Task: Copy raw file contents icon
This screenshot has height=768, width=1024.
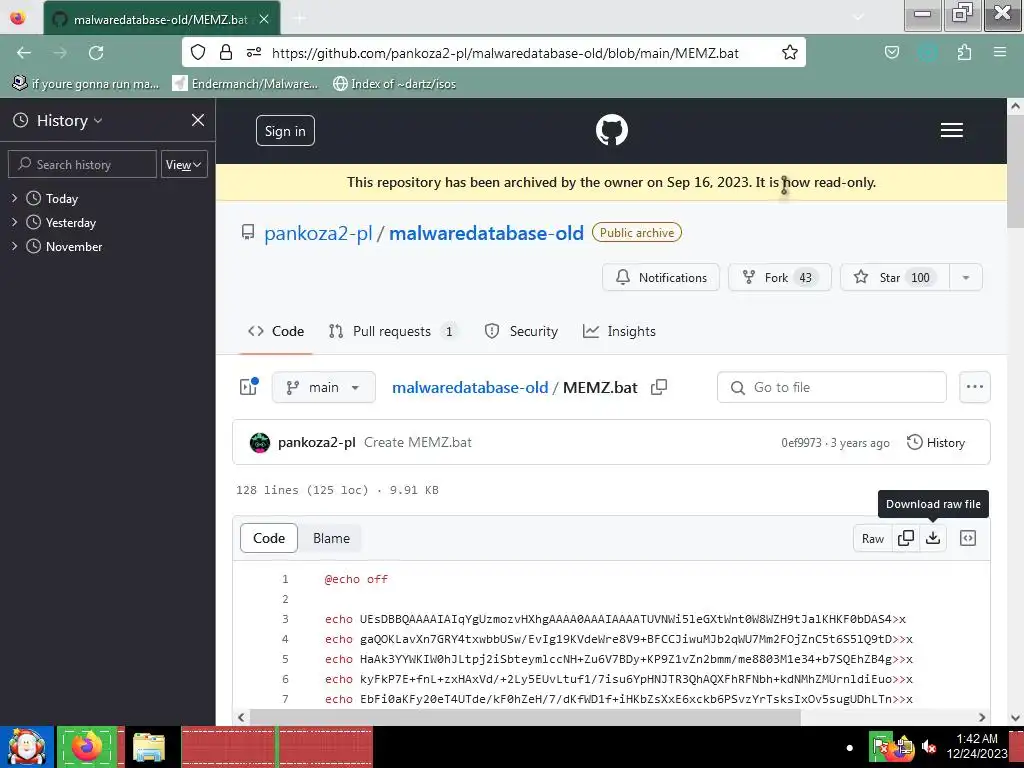Action: pos(906,538)
